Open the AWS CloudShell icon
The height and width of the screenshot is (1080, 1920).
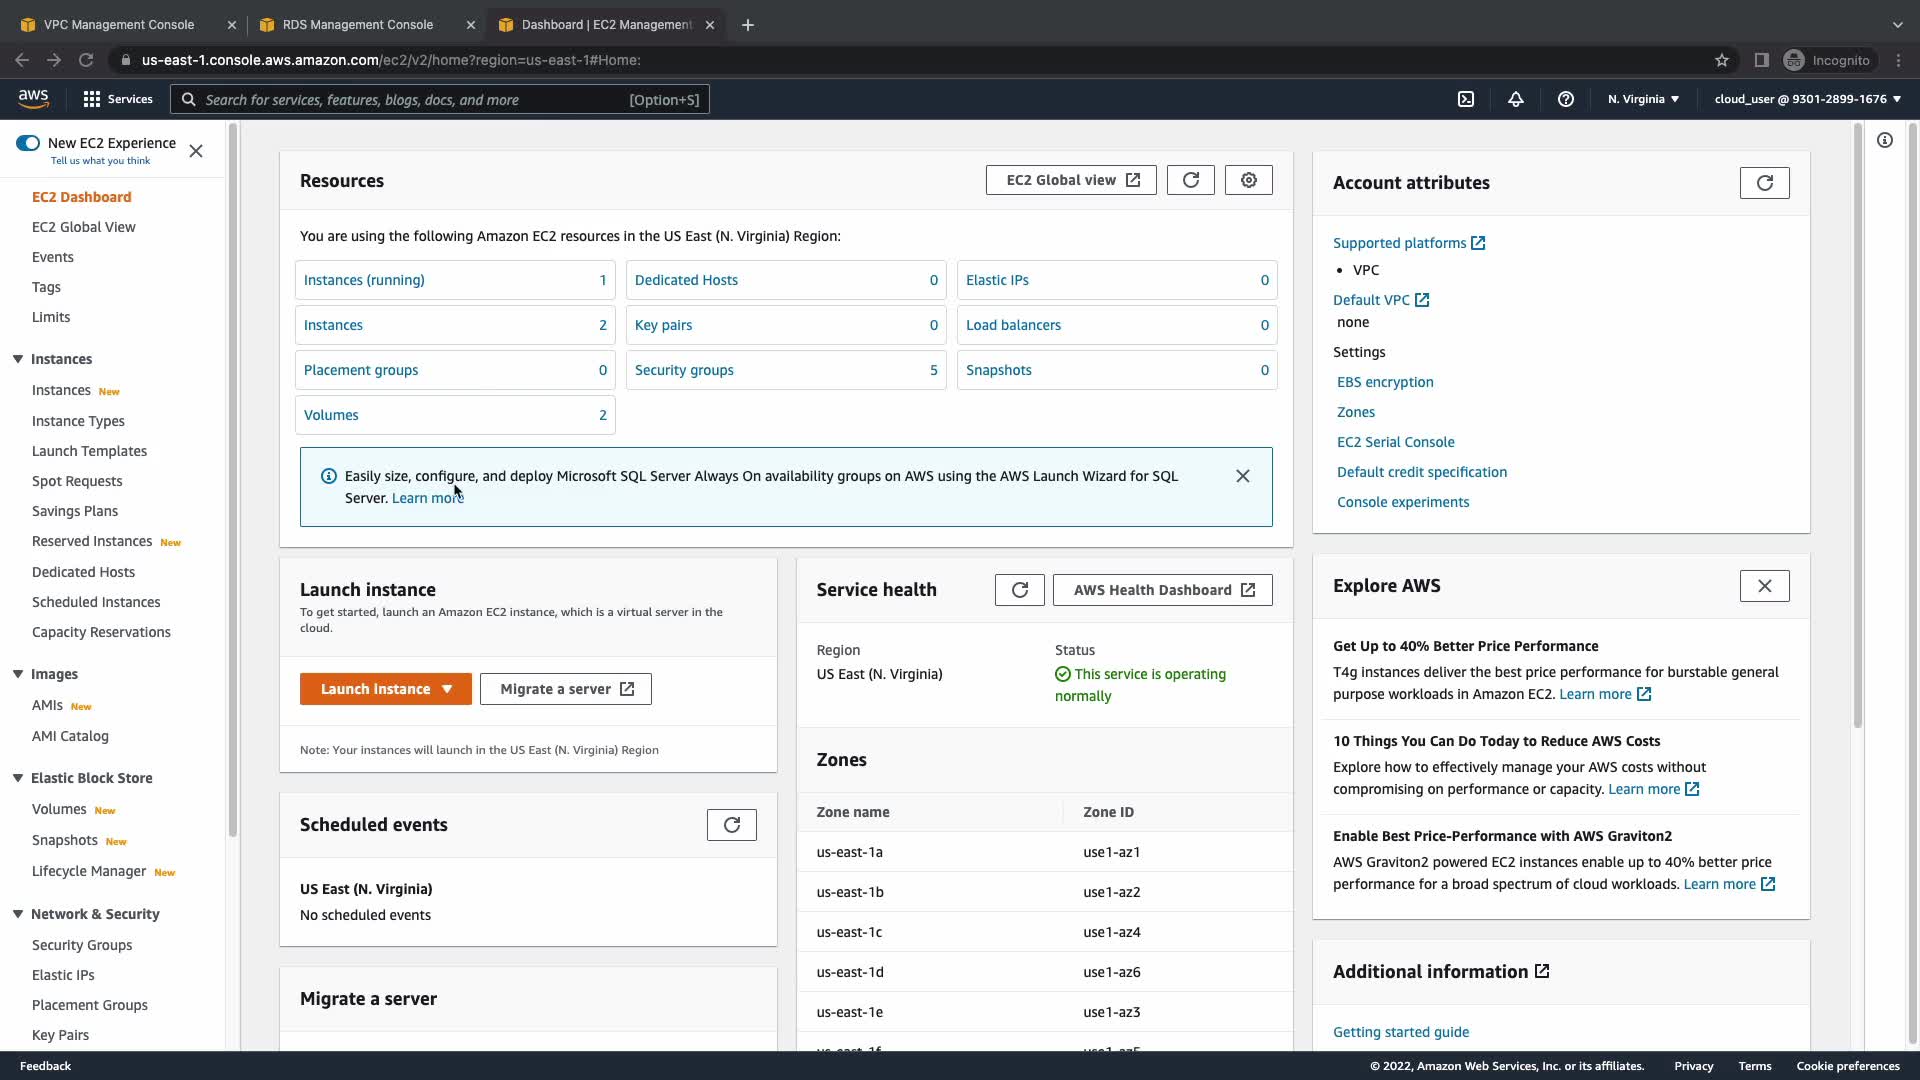pyautogui.click(x=1466, y=99)
